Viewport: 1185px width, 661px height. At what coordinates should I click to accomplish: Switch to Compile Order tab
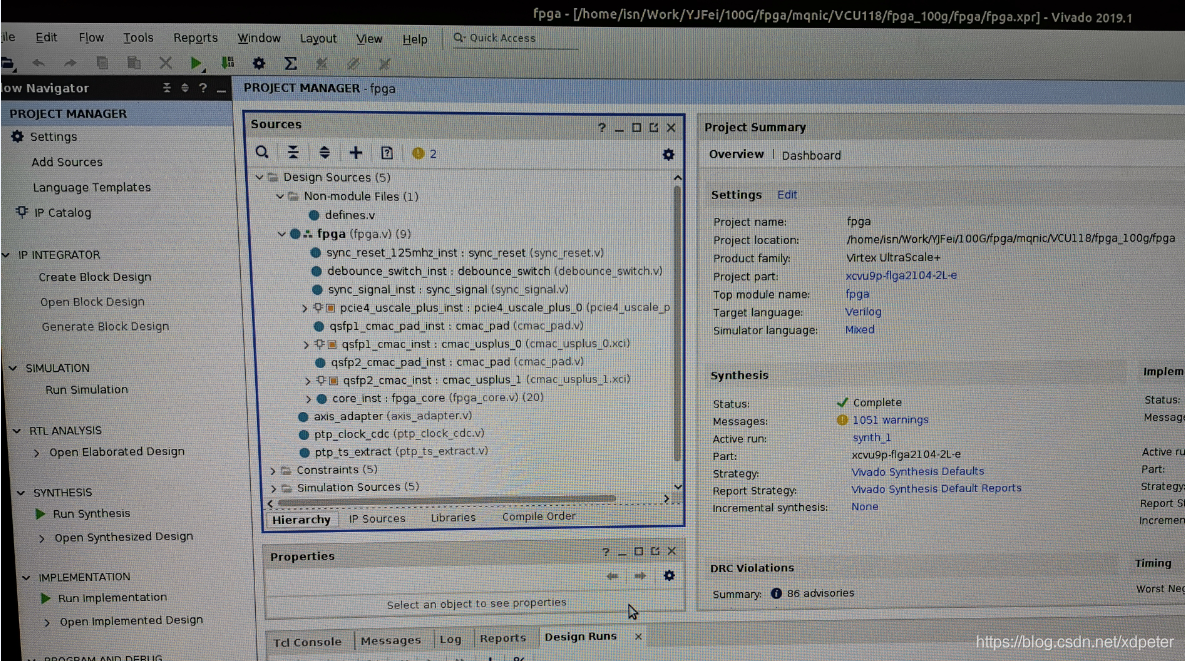pos(539,516)
